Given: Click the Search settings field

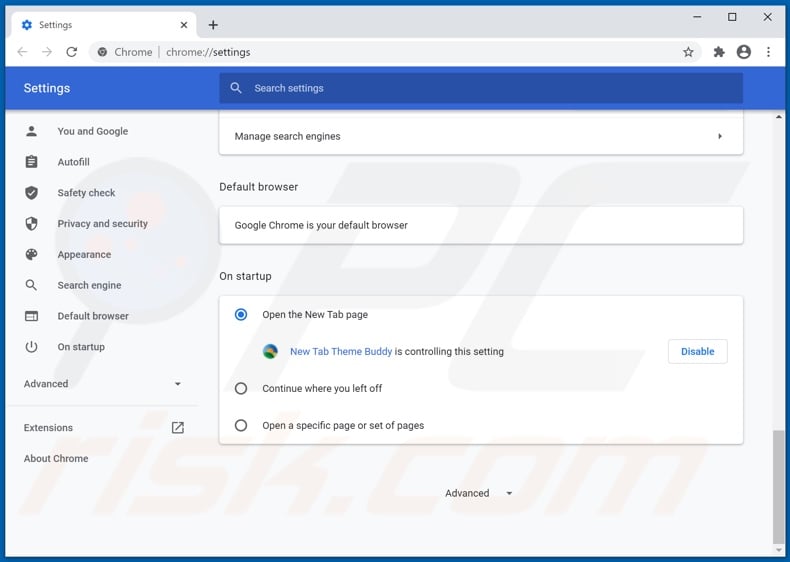Looking at the screenshot, I should tap(481, 88).
